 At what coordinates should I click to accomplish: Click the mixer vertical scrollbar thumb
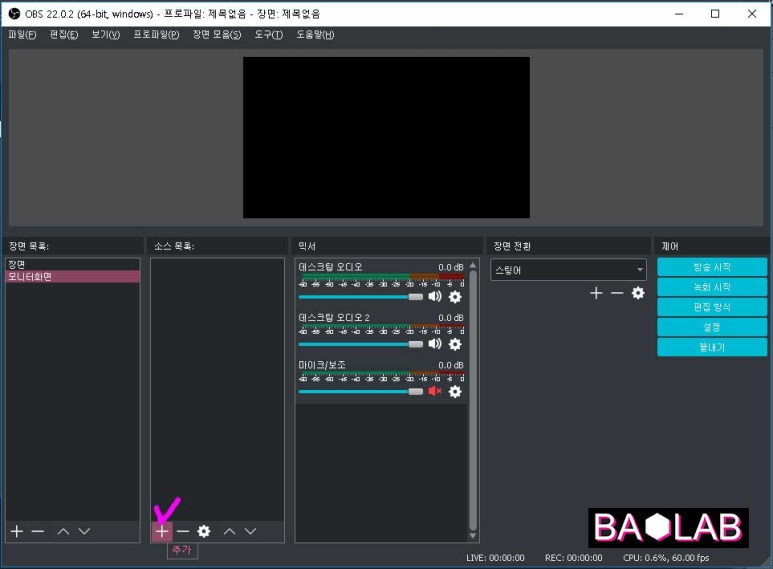[x=473, y=400]
